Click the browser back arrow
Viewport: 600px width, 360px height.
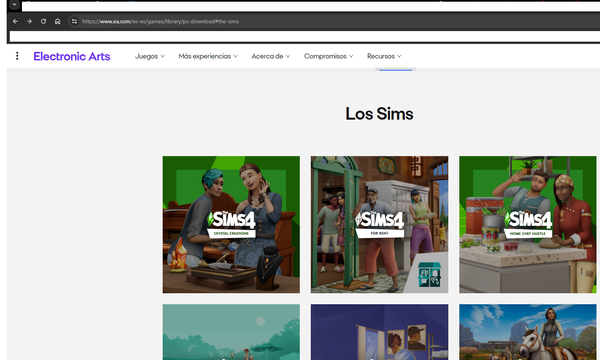click(15, 21)
